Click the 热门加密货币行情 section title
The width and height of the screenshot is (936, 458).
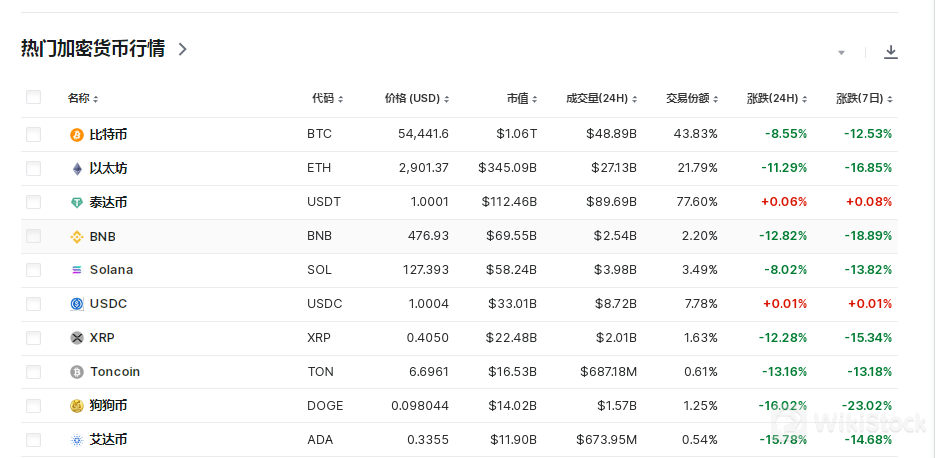(x=93, y=49)
